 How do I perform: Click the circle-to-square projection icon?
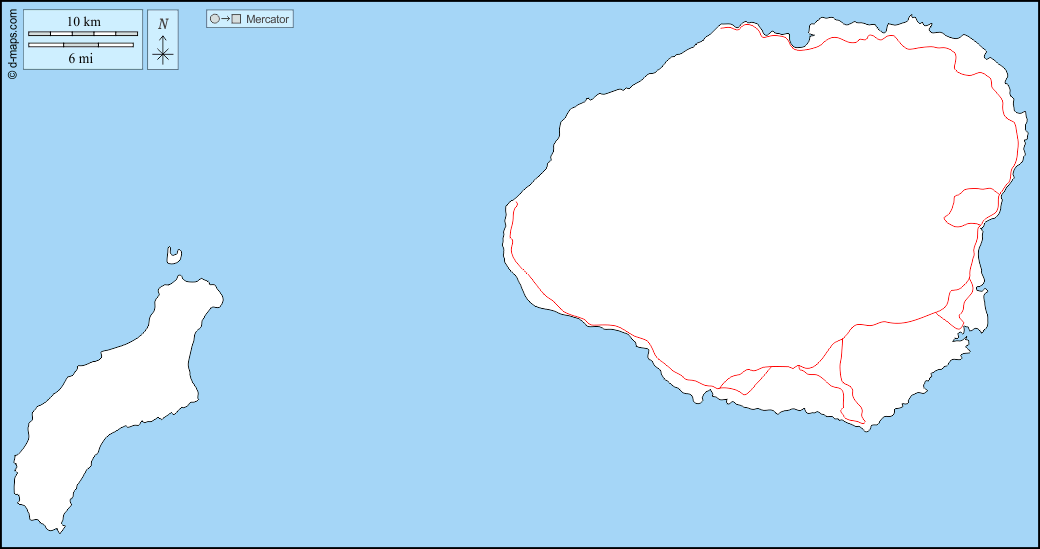225,19
